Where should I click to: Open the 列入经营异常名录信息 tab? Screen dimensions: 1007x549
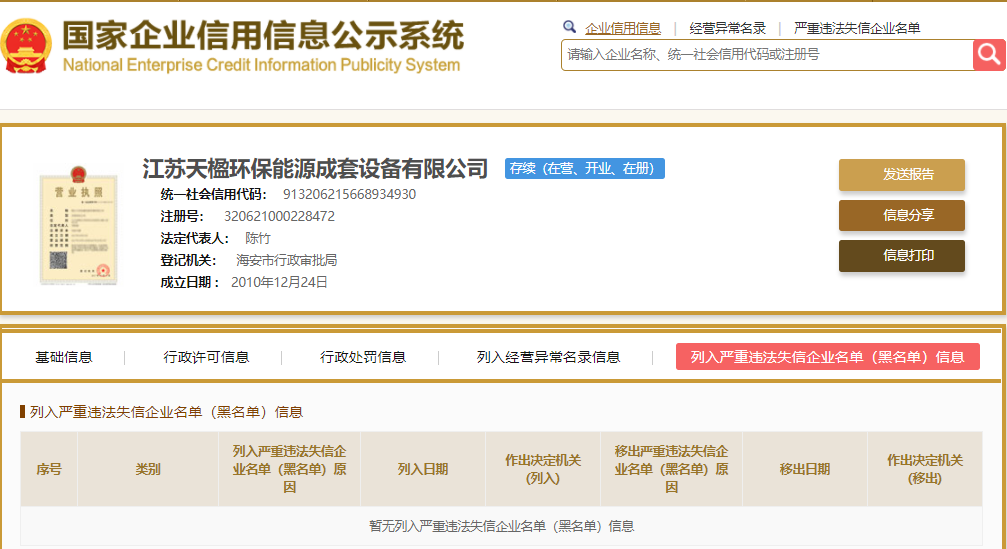click(548, 357)
